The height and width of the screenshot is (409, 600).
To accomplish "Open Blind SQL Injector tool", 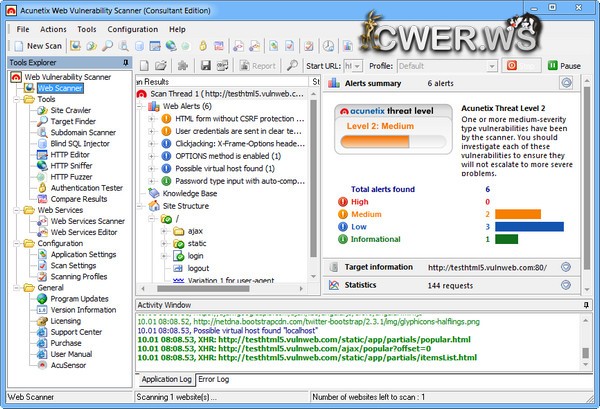I will click(x=80, y=143).
